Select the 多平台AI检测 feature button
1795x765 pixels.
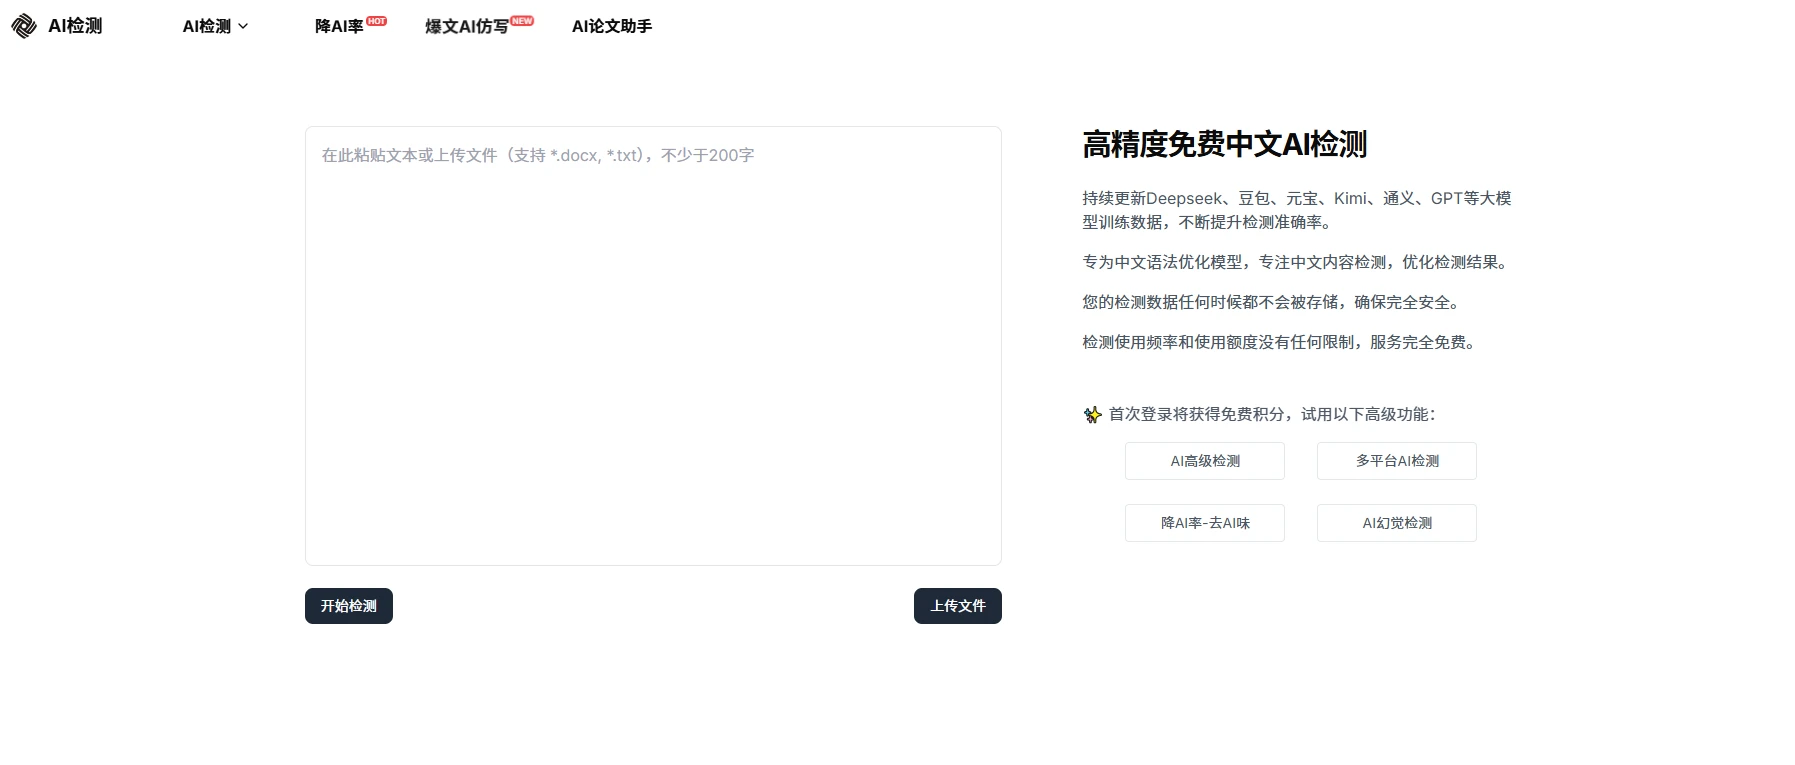(x=1397, y=461)
